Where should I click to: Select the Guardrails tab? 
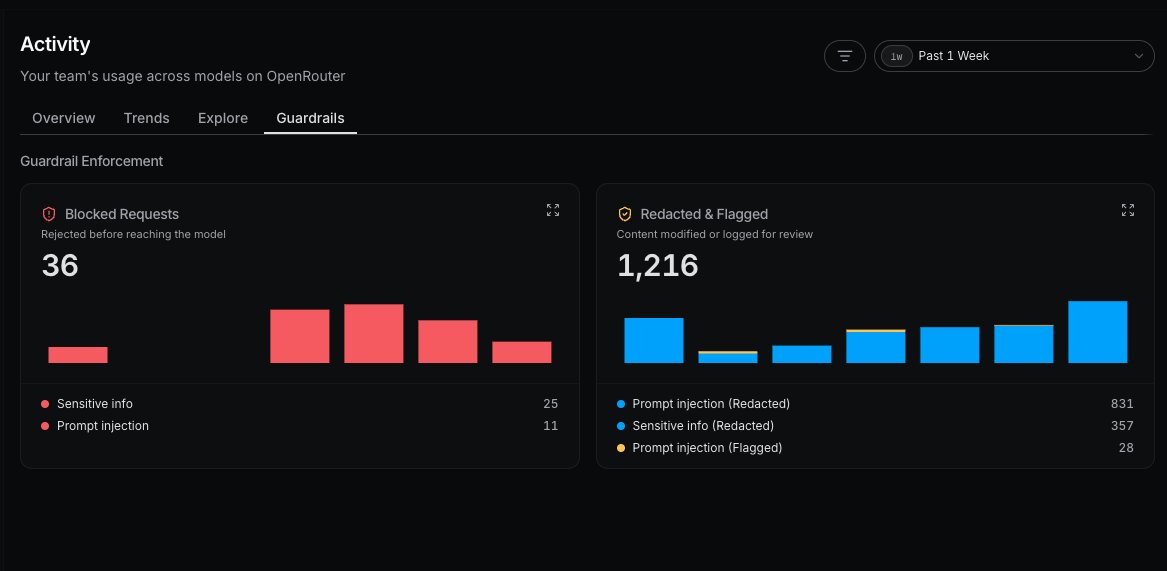pos(310,118)
